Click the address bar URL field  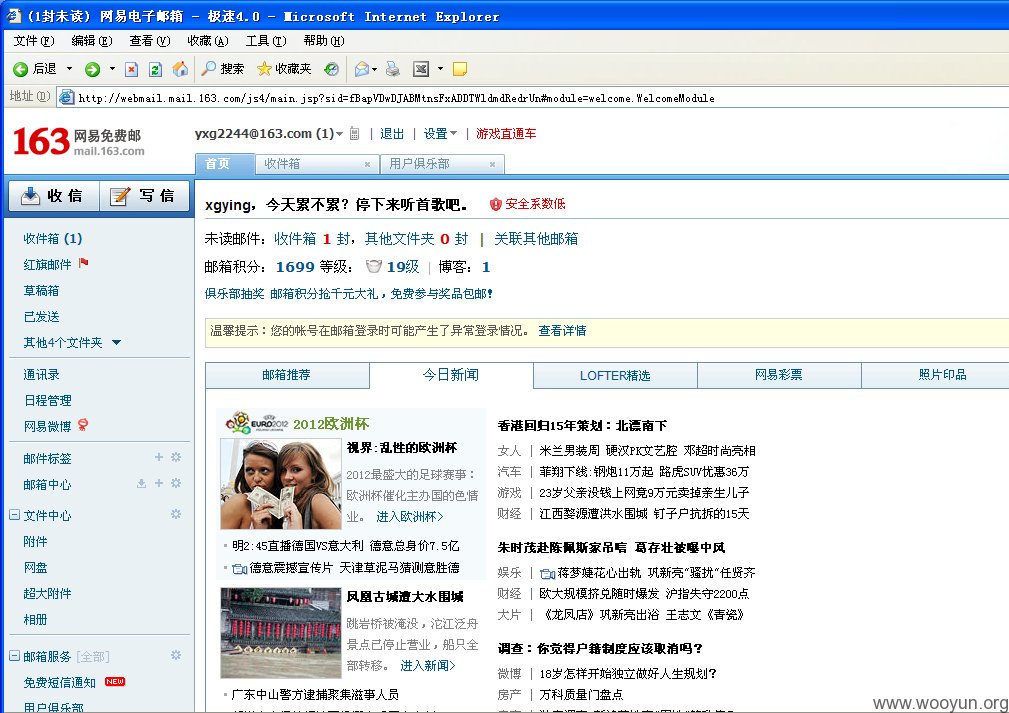click(534, 98)
